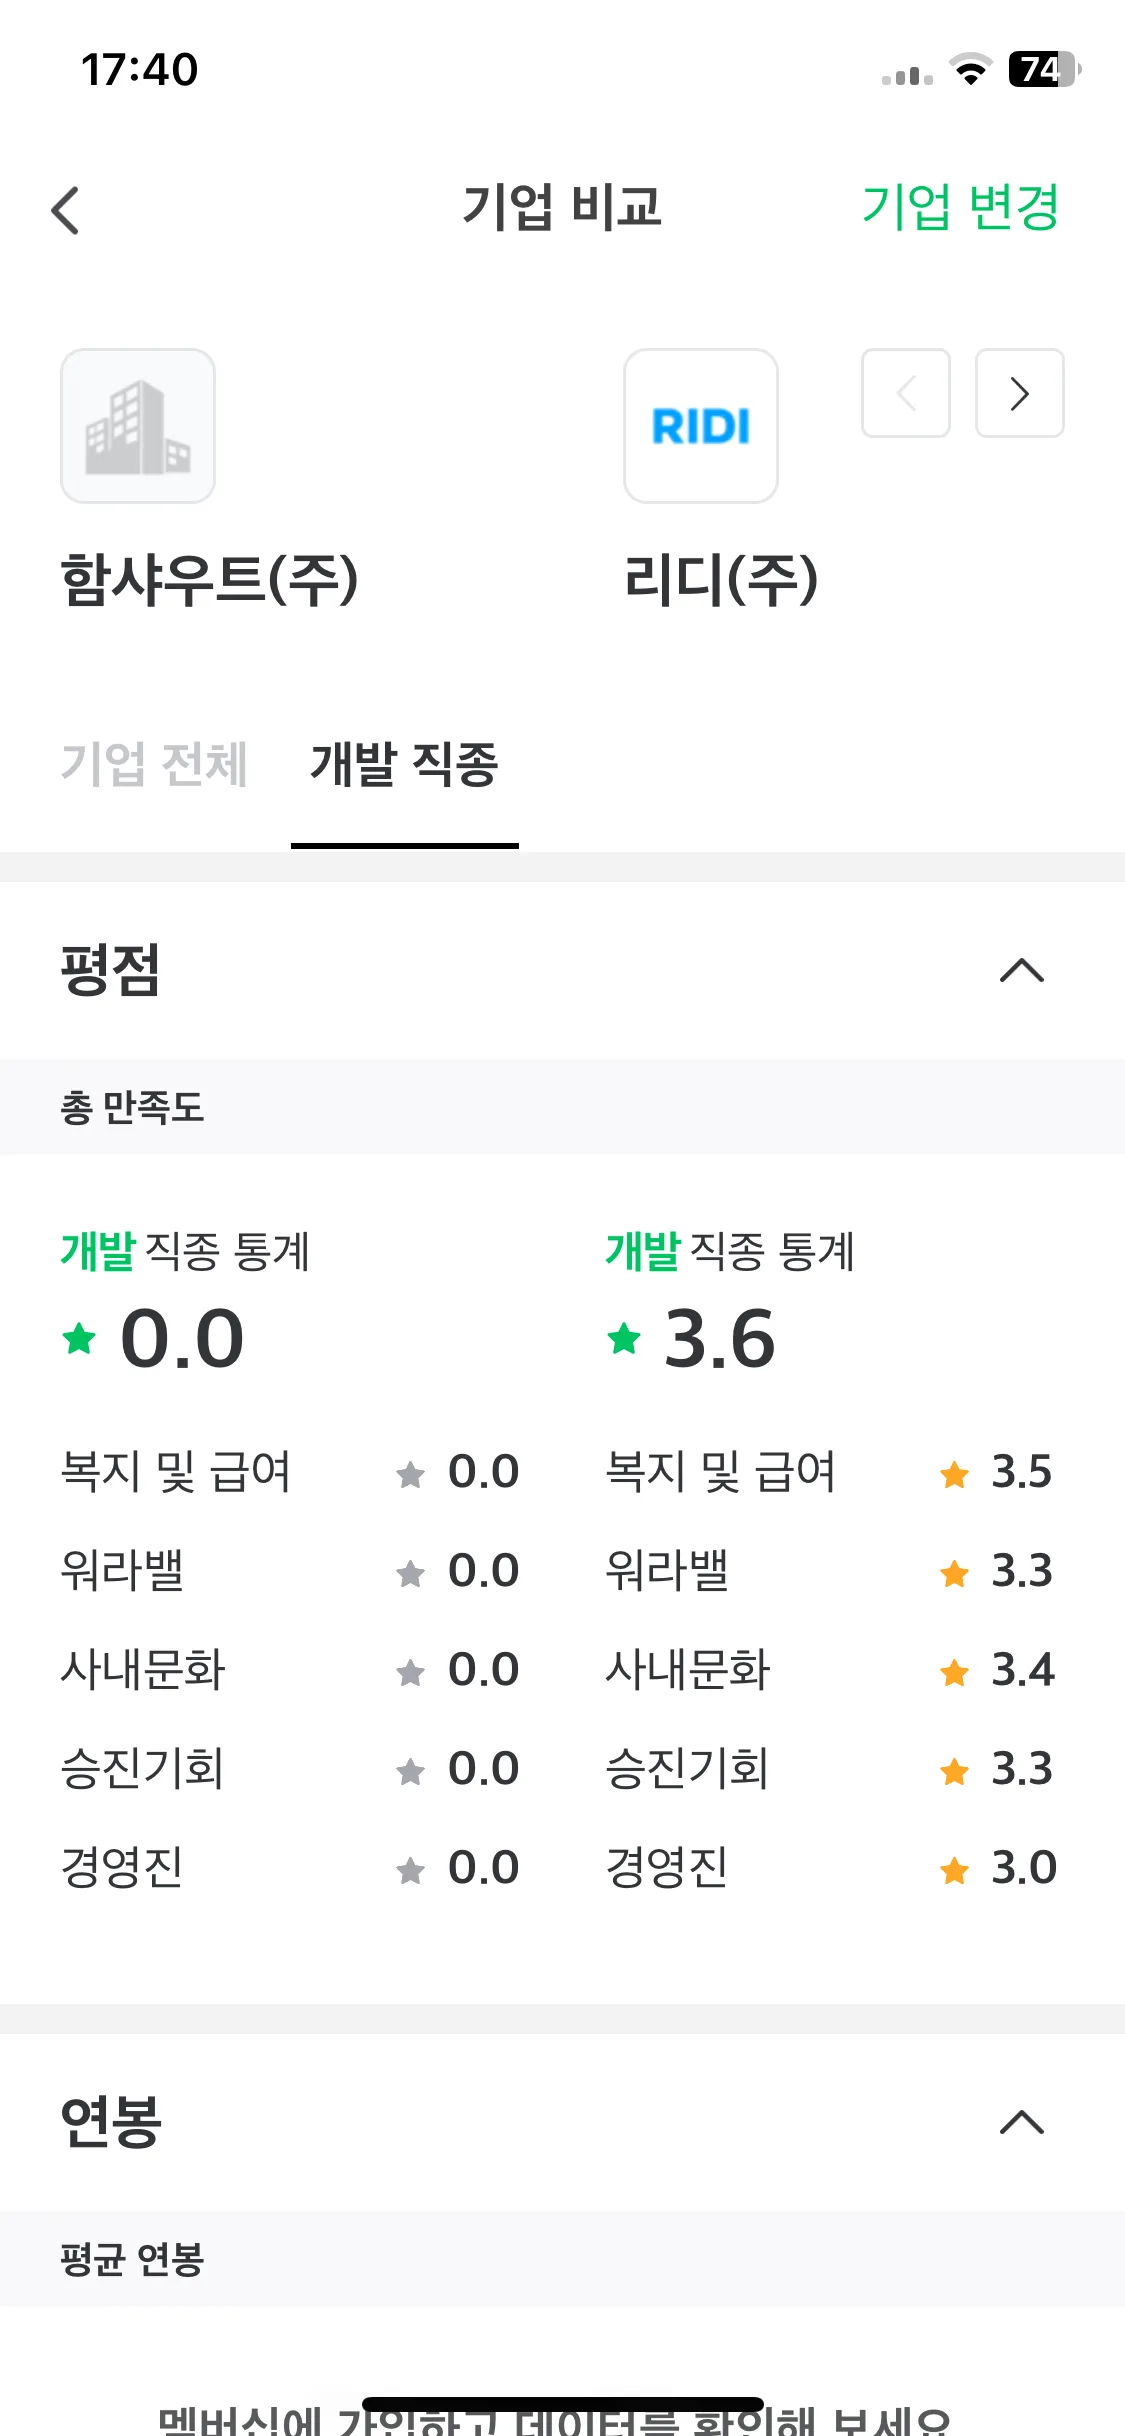Tap the 기업 변경 link
The width and height of the screenshot is (1125, 2436).
click(x=960, y=207)
